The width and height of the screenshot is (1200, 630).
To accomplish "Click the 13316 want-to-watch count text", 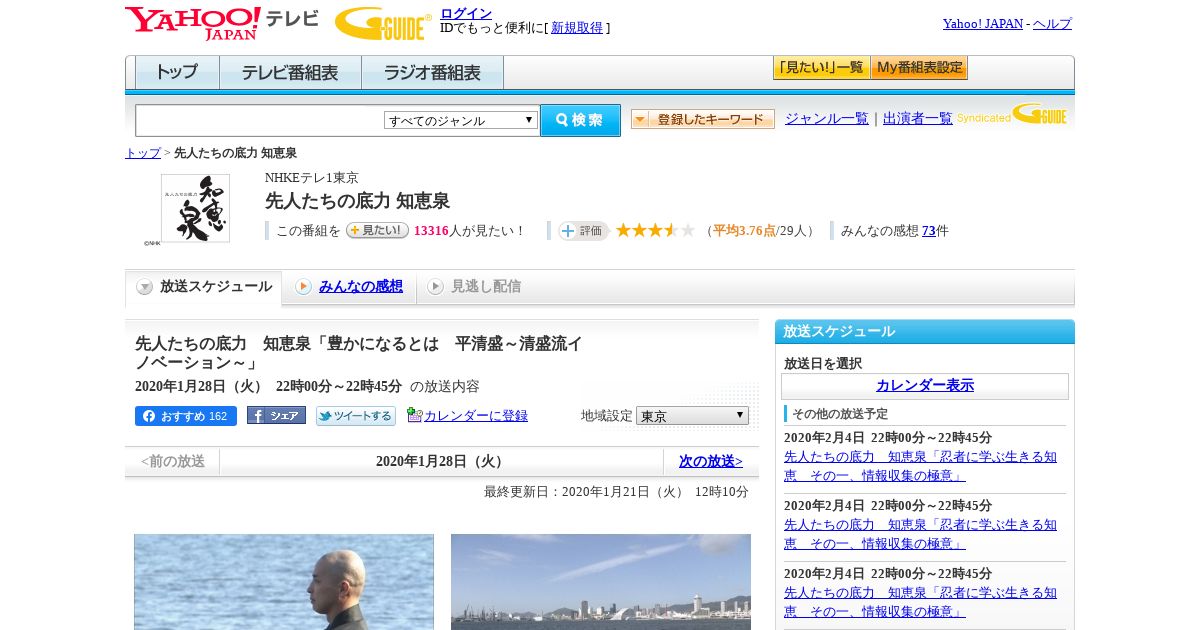I will pos(431,231).
